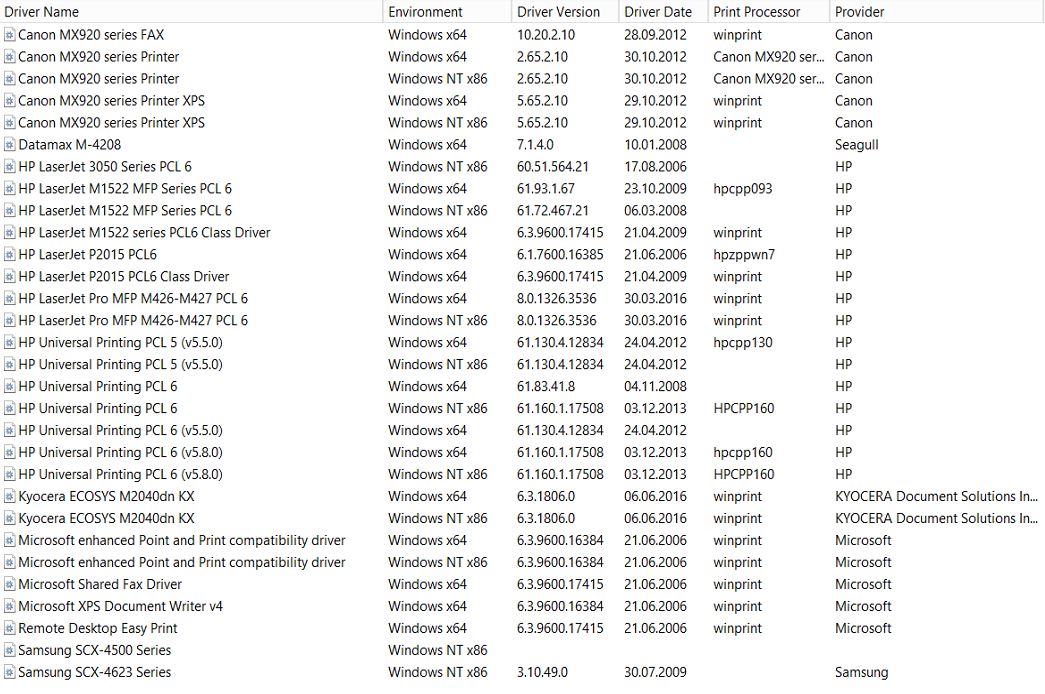This screenshot has height=694, width=1045.
Task: Click the Seagull provider cell
Action: tap(856, 145)
